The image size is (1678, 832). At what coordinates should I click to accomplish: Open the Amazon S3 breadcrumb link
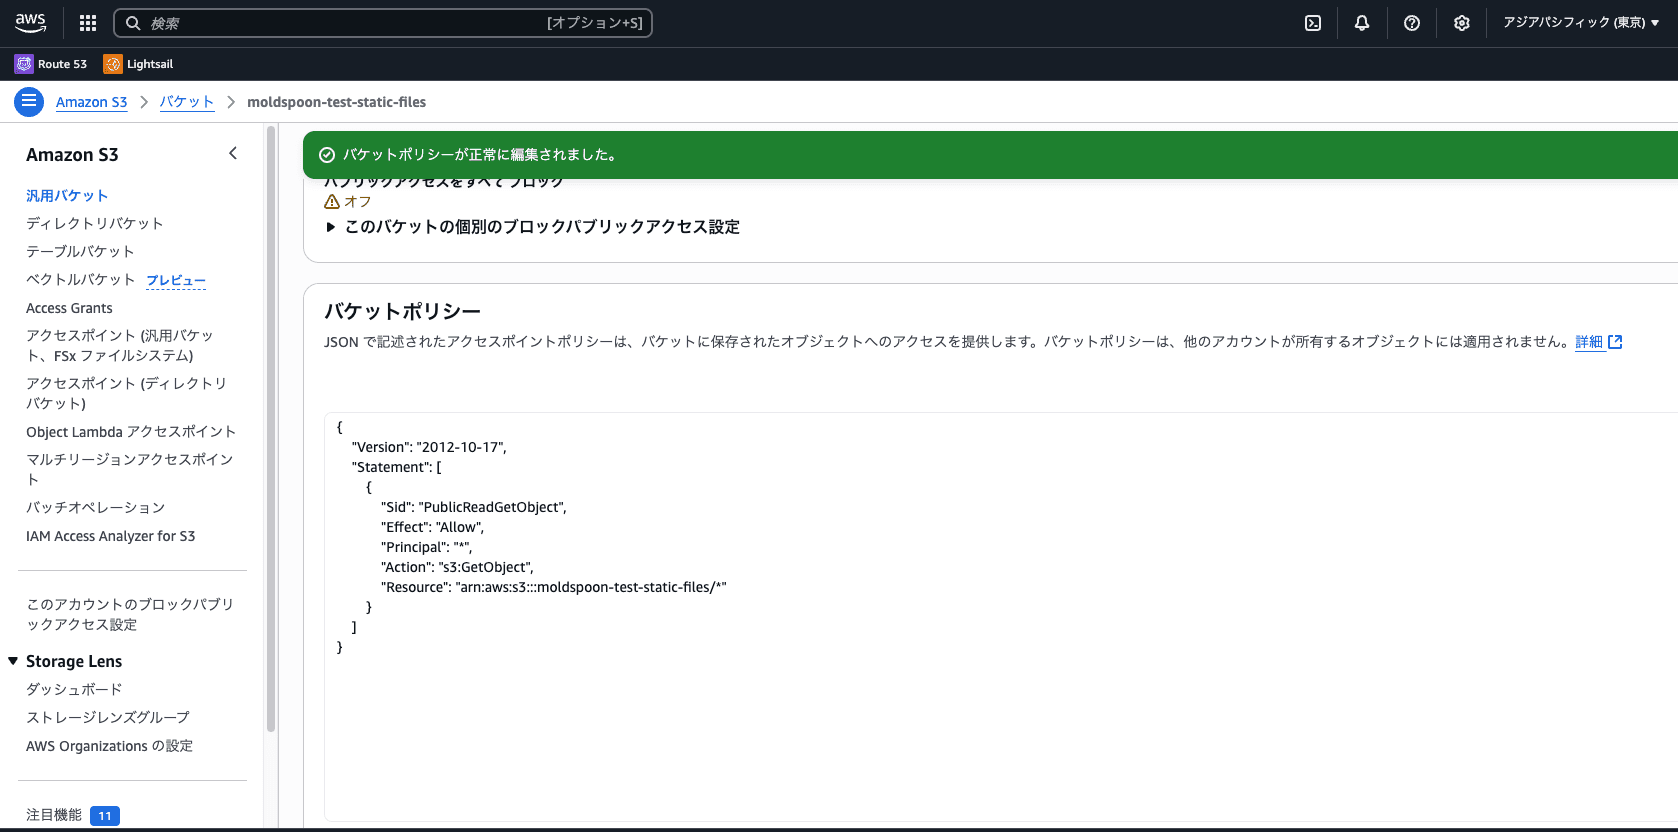click(92, 102)
